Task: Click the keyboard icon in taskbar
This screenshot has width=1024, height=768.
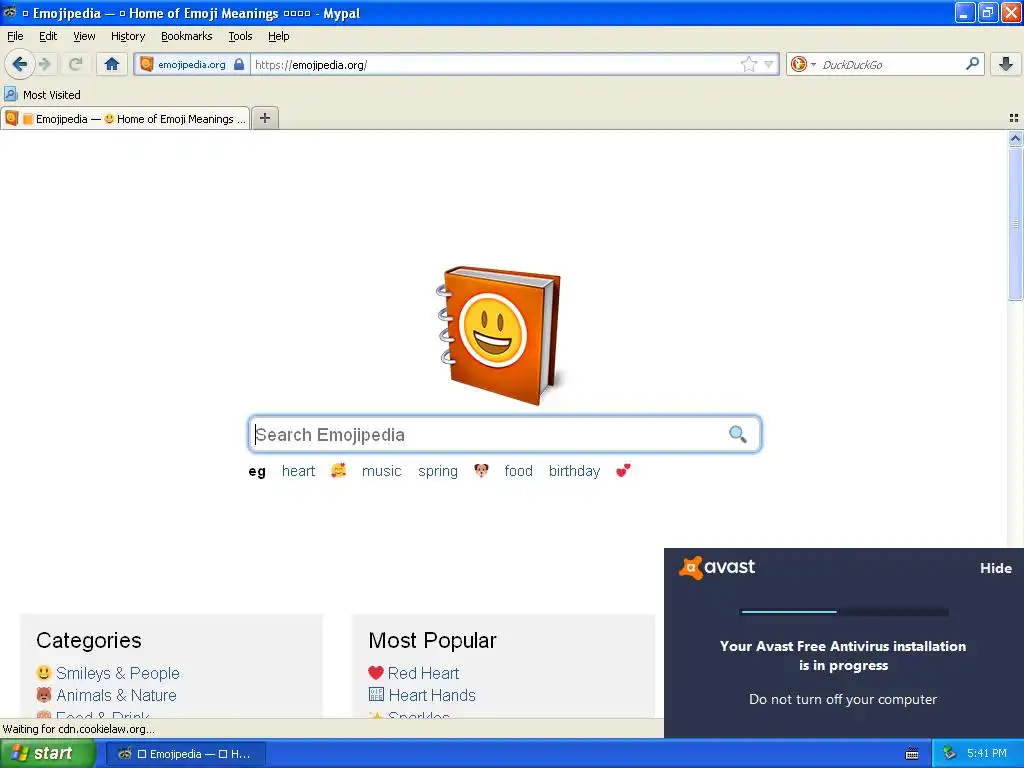Action: (912, 754)
